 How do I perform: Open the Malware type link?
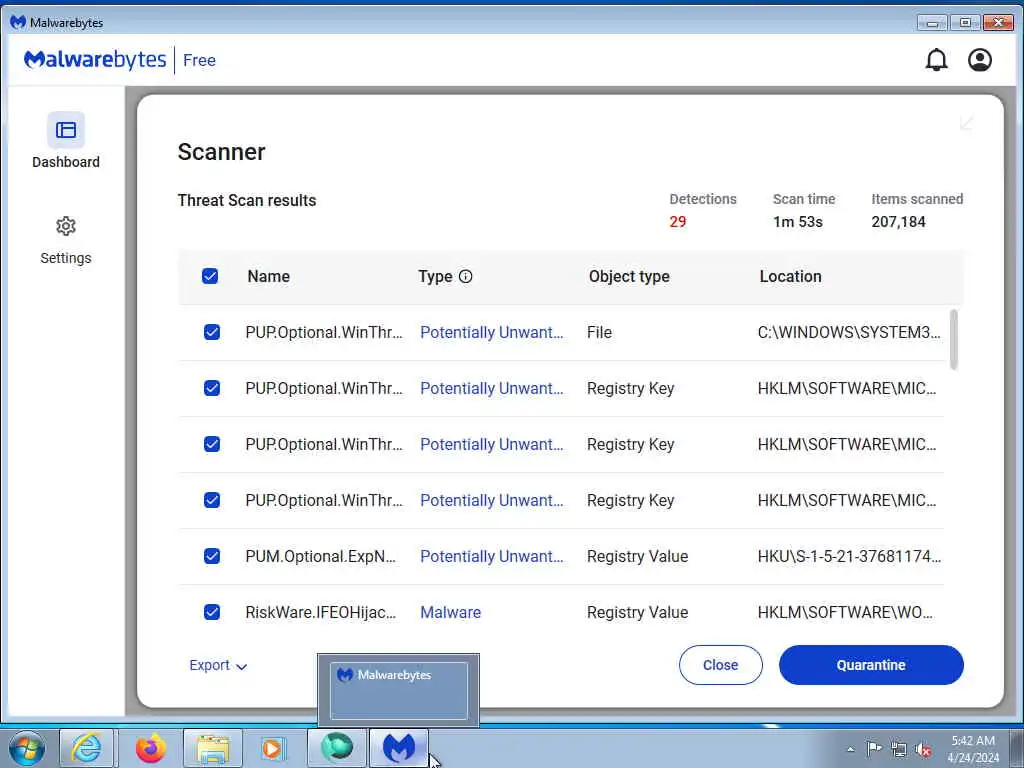pyautogui.click(x=451, y=613)
